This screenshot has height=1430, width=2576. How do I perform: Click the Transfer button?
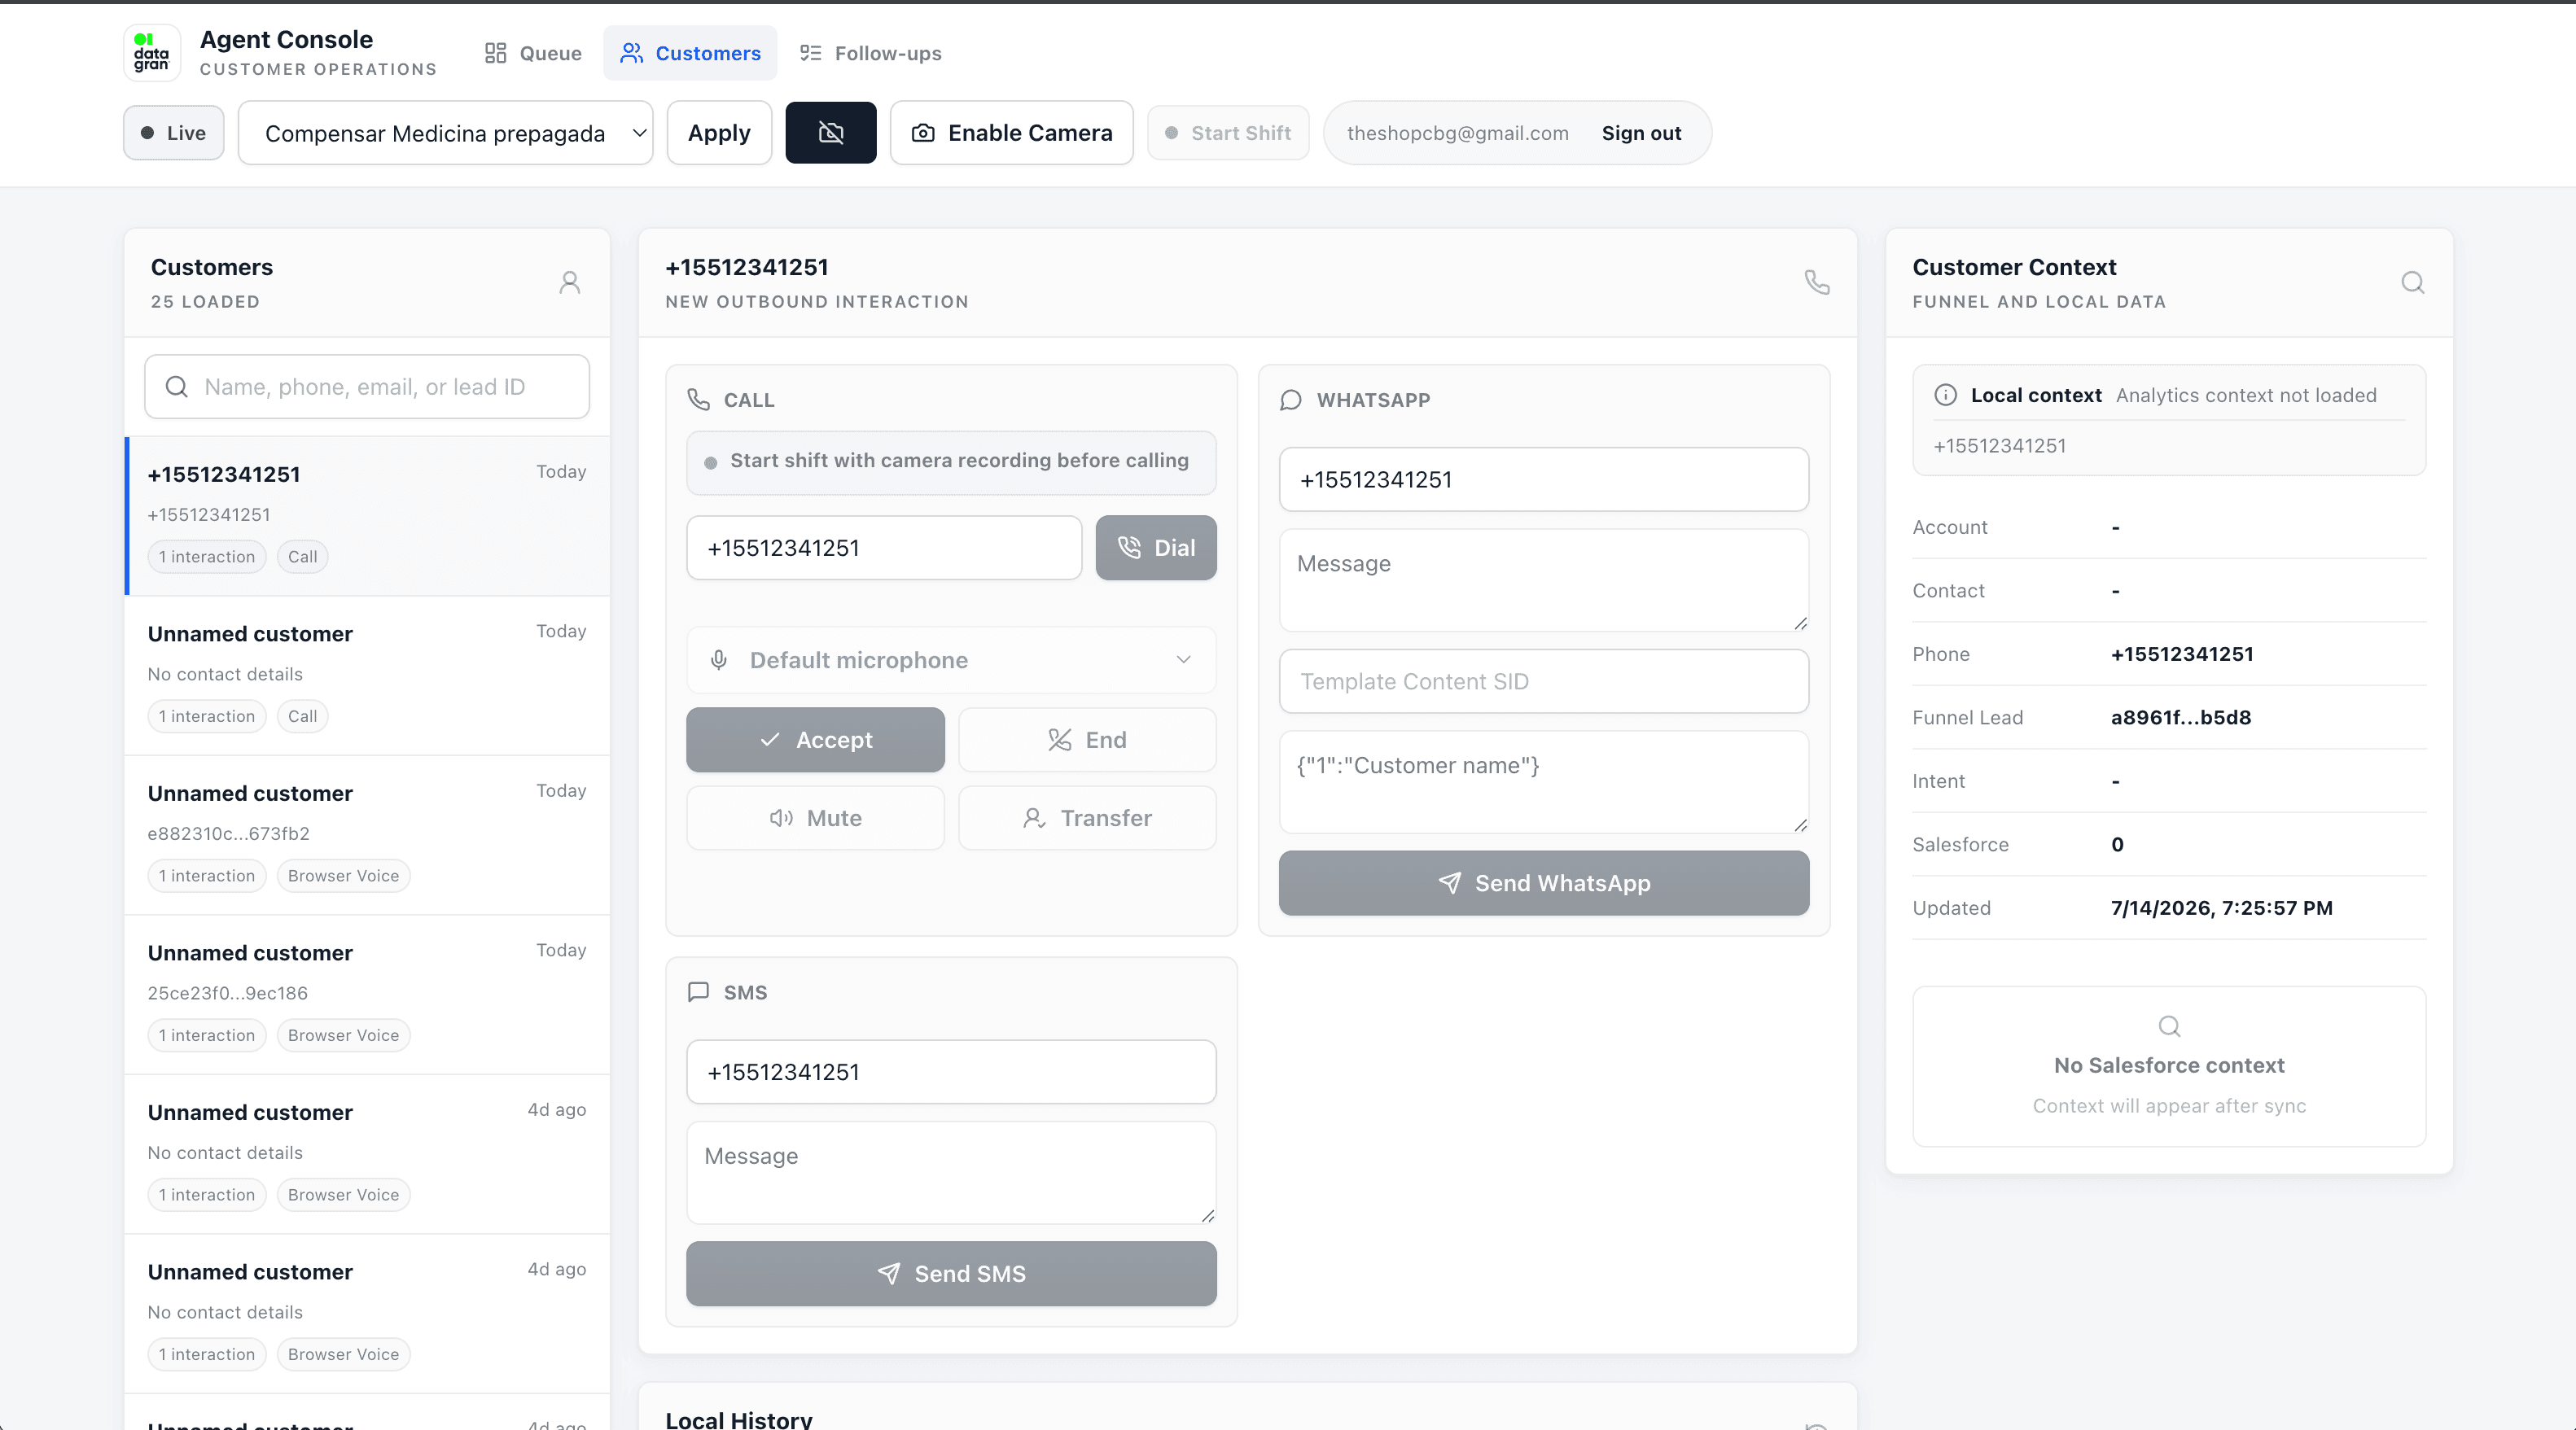[1087, 818]
